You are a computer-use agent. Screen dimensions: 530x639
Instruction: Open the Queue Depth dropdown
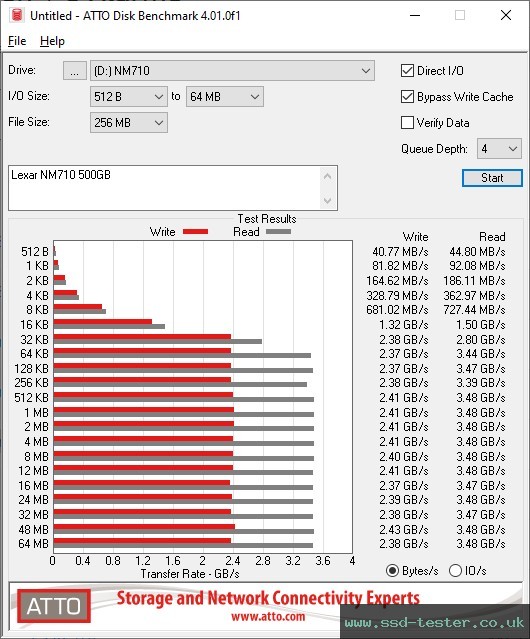pos(499,149)
